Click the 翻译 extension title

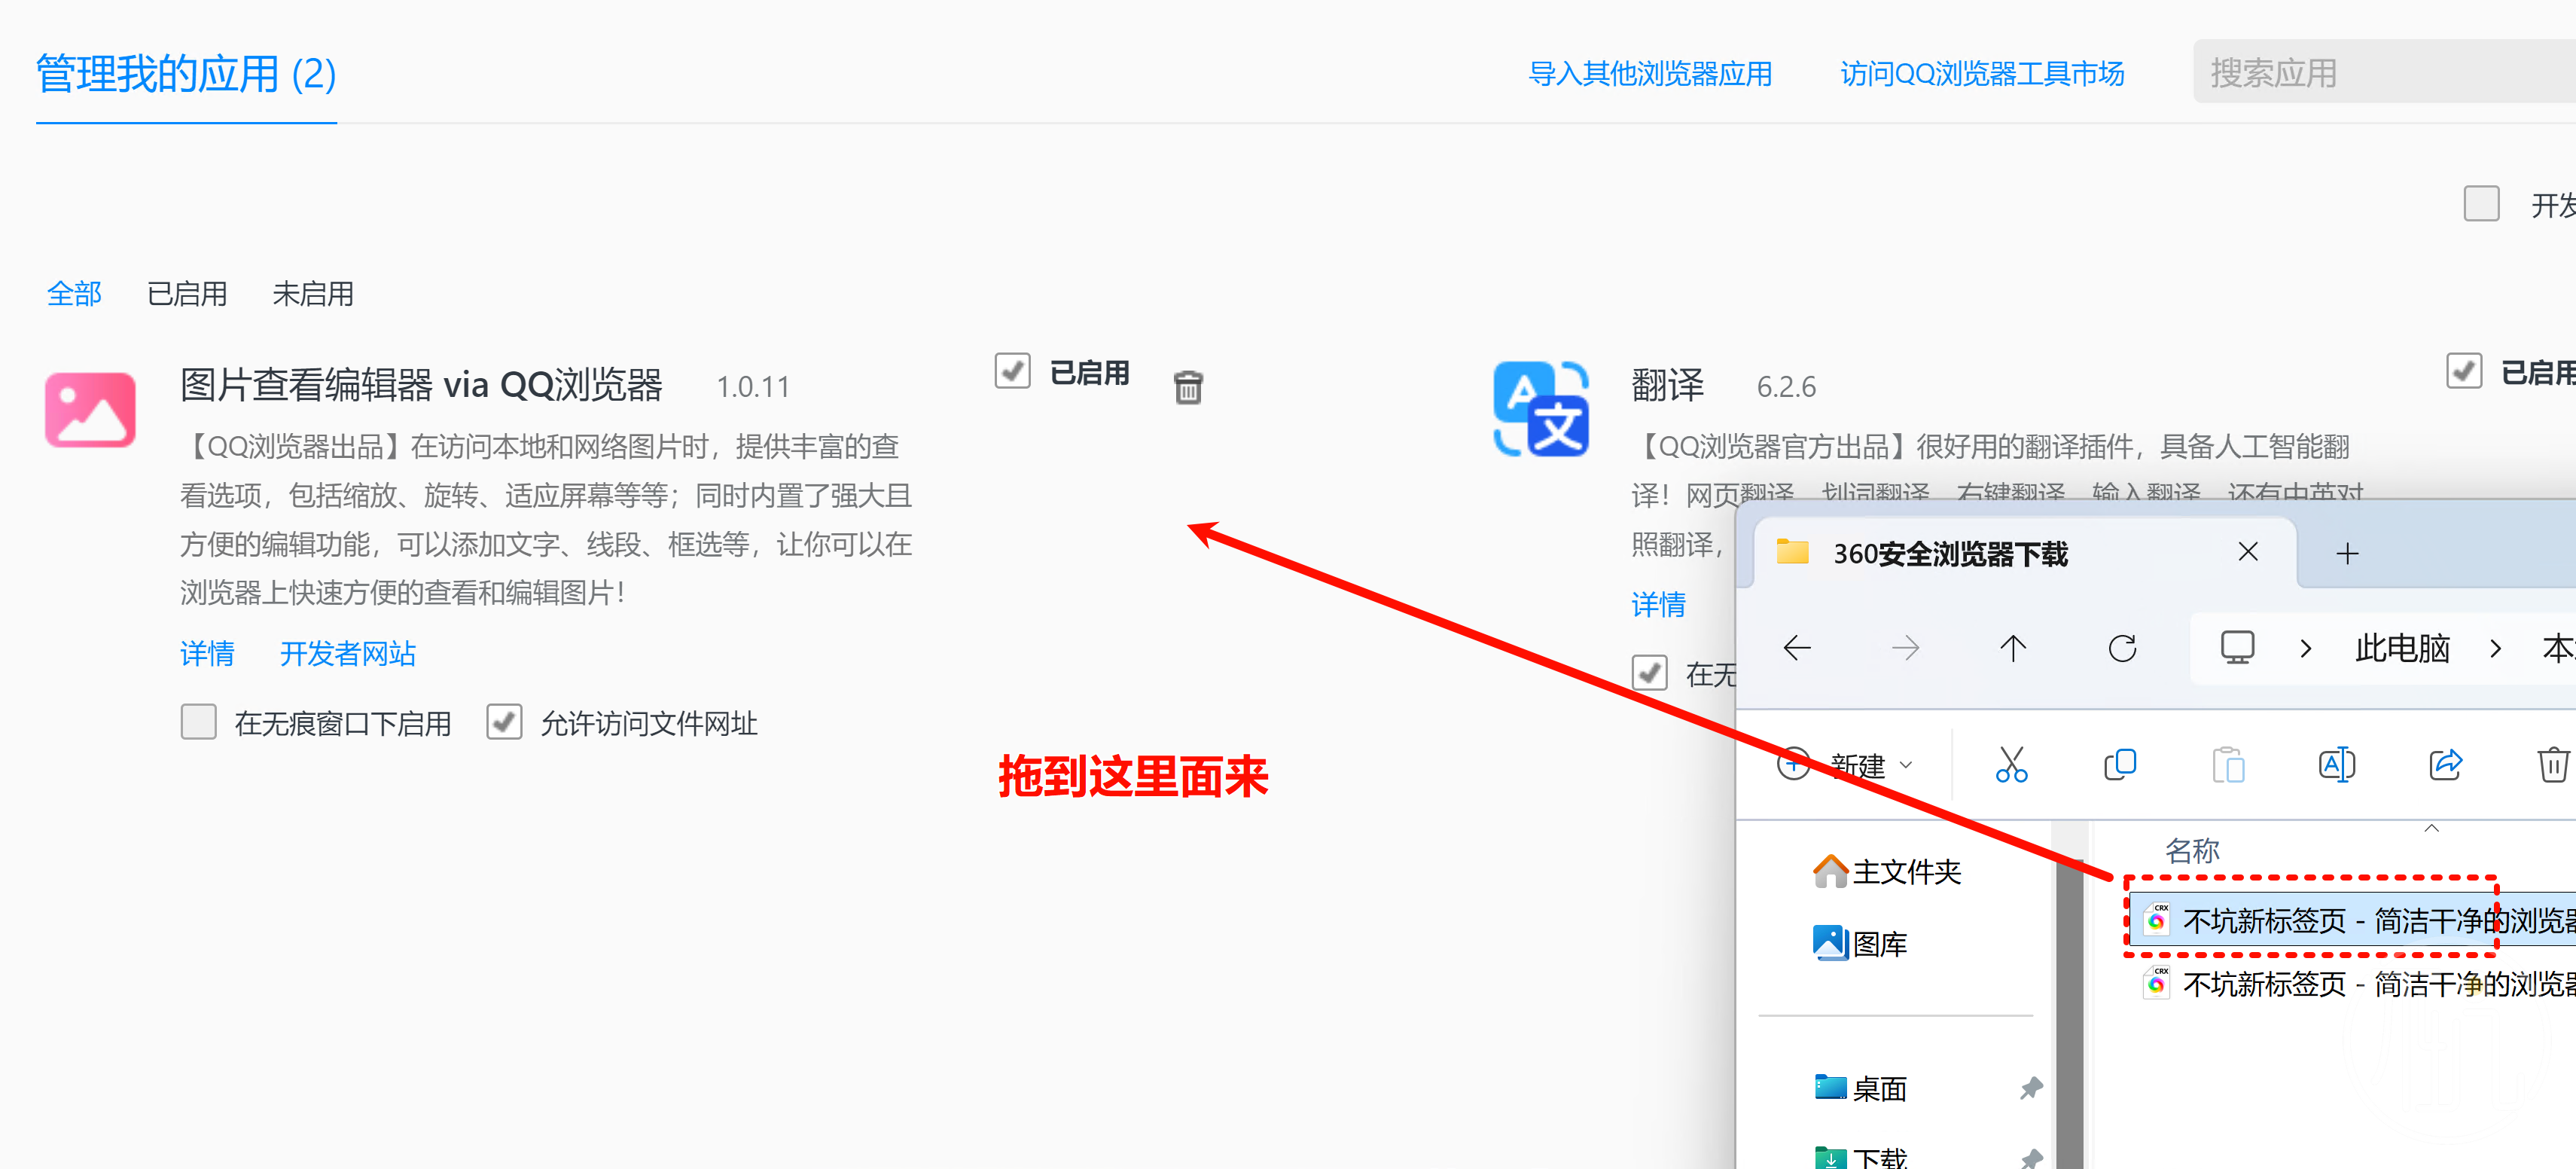coord(1667,385)
